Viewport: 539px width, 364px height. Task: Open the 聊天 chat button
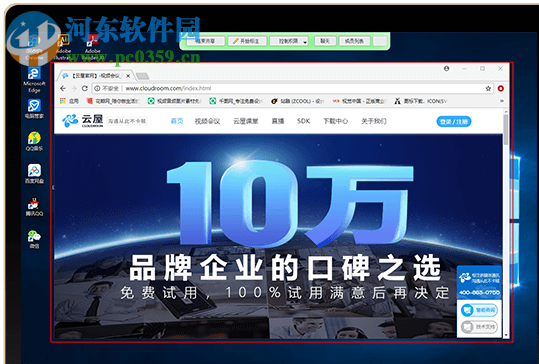click(x=325, y=41)
